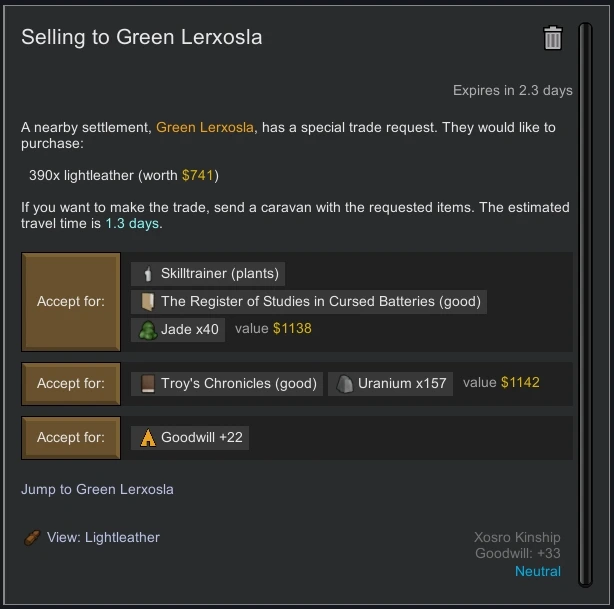Click the Register of Studies book icon
The image size is (614, 609).
(x=147, y=301)
